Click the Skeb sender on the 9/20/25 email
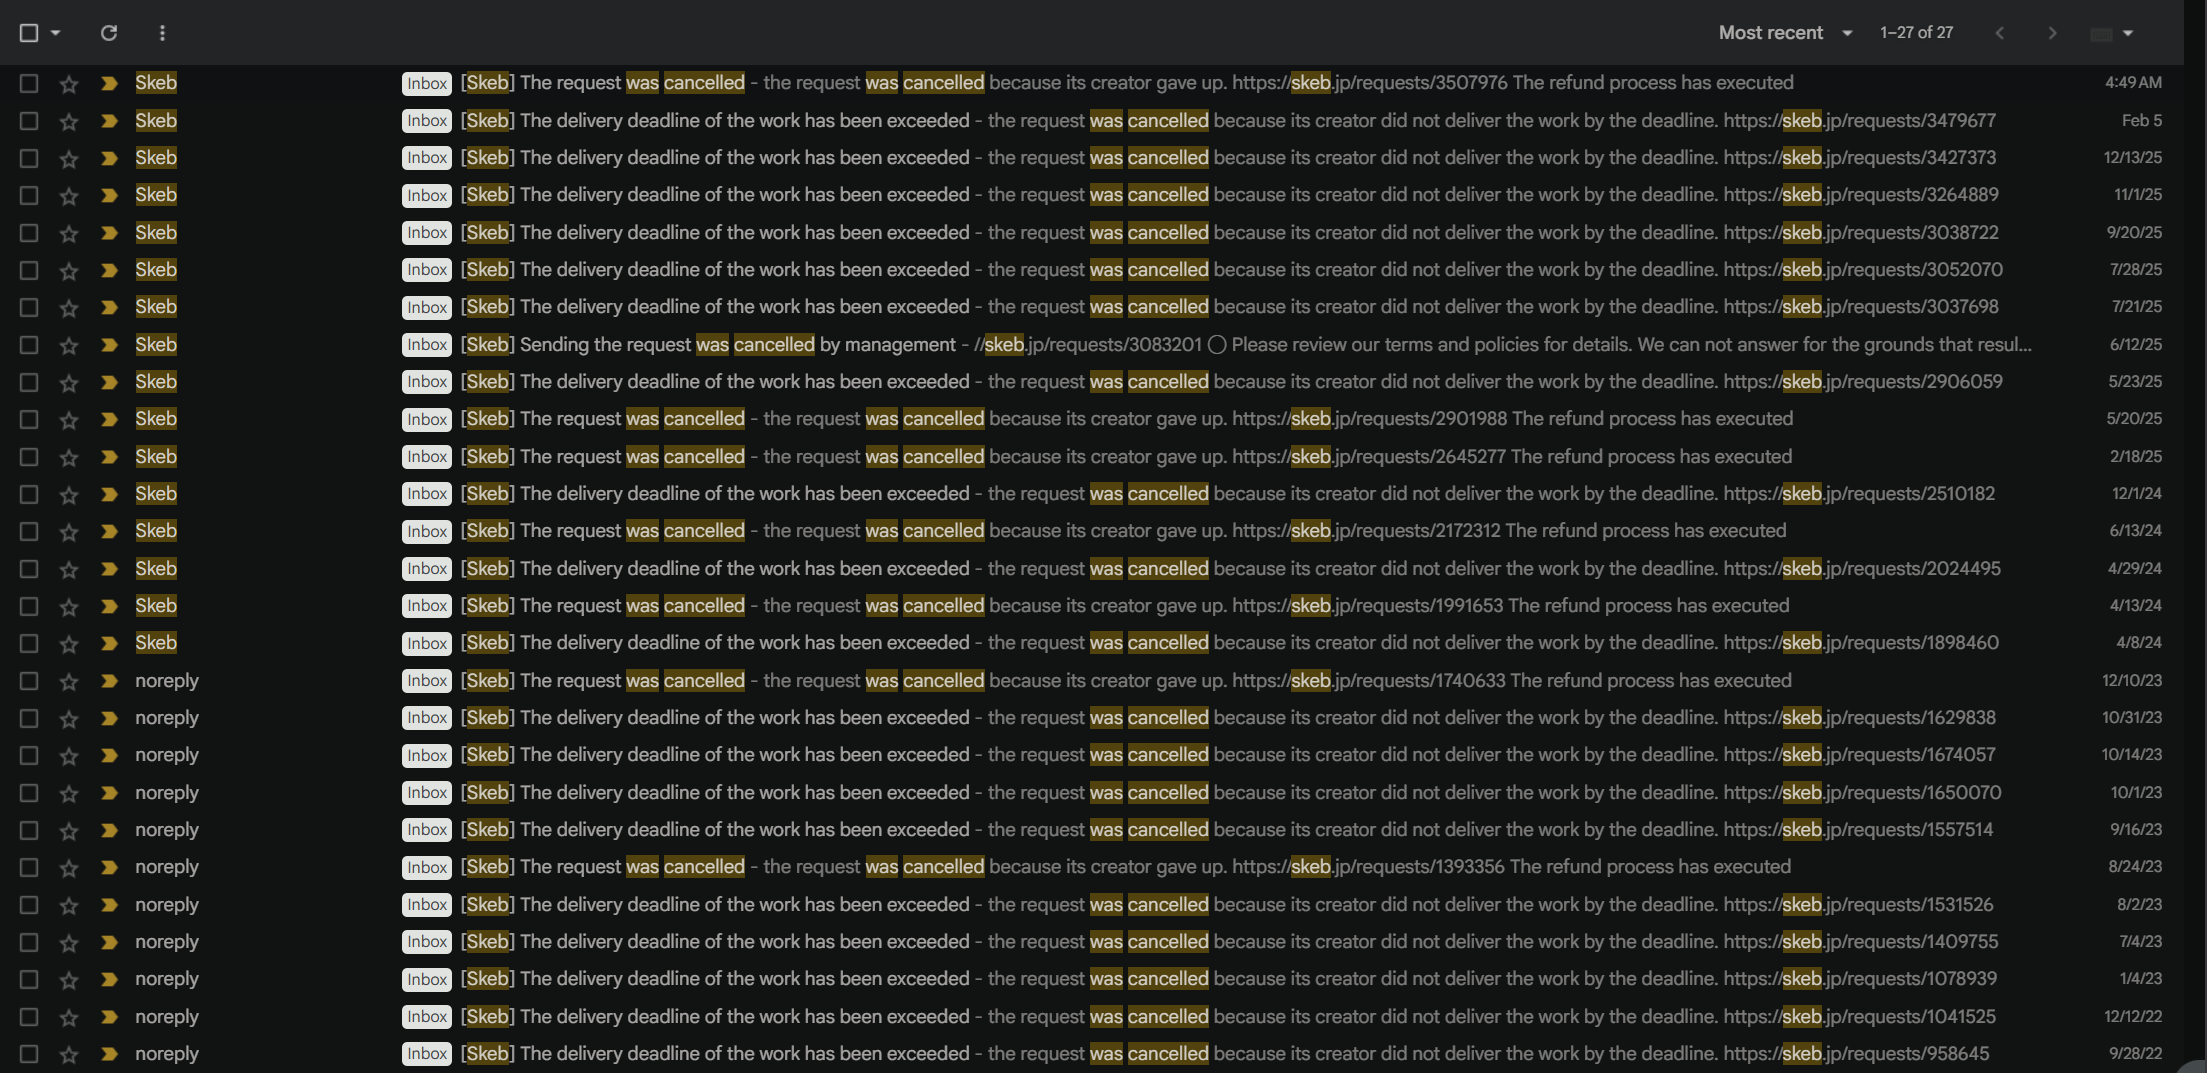The height and width of the screenshot is (1073, 2207). 156,233
